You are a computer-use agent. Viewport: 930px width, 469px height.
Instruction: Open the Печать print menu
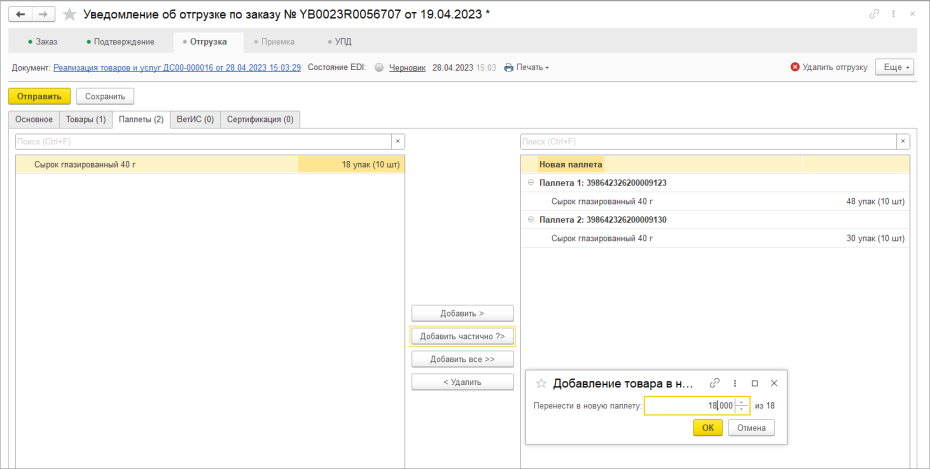(x=527, y=68)
